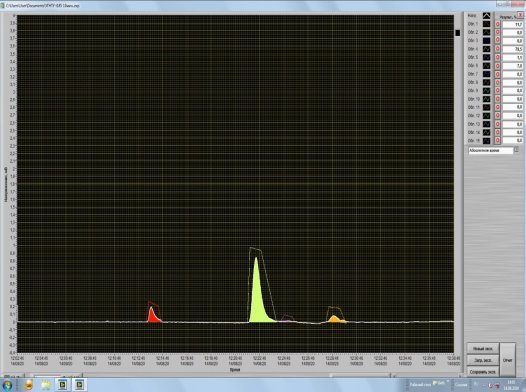Click the waveform icon for channel 14

(x=486, y=132)
